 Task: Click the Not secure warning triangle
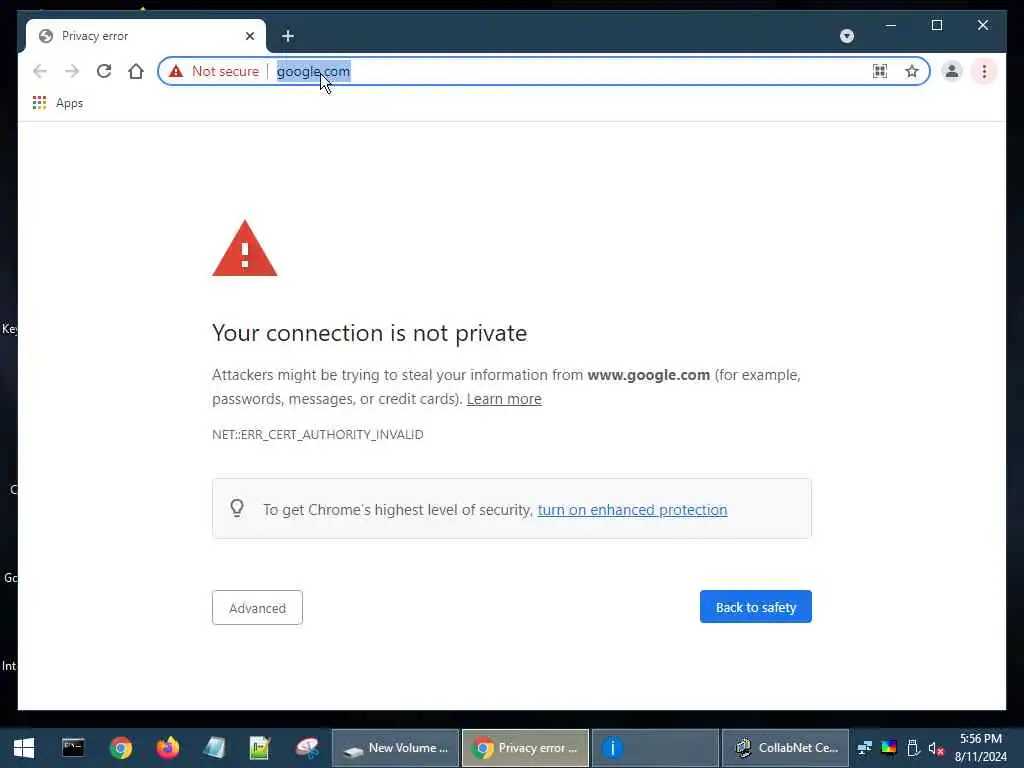point(176,71)
